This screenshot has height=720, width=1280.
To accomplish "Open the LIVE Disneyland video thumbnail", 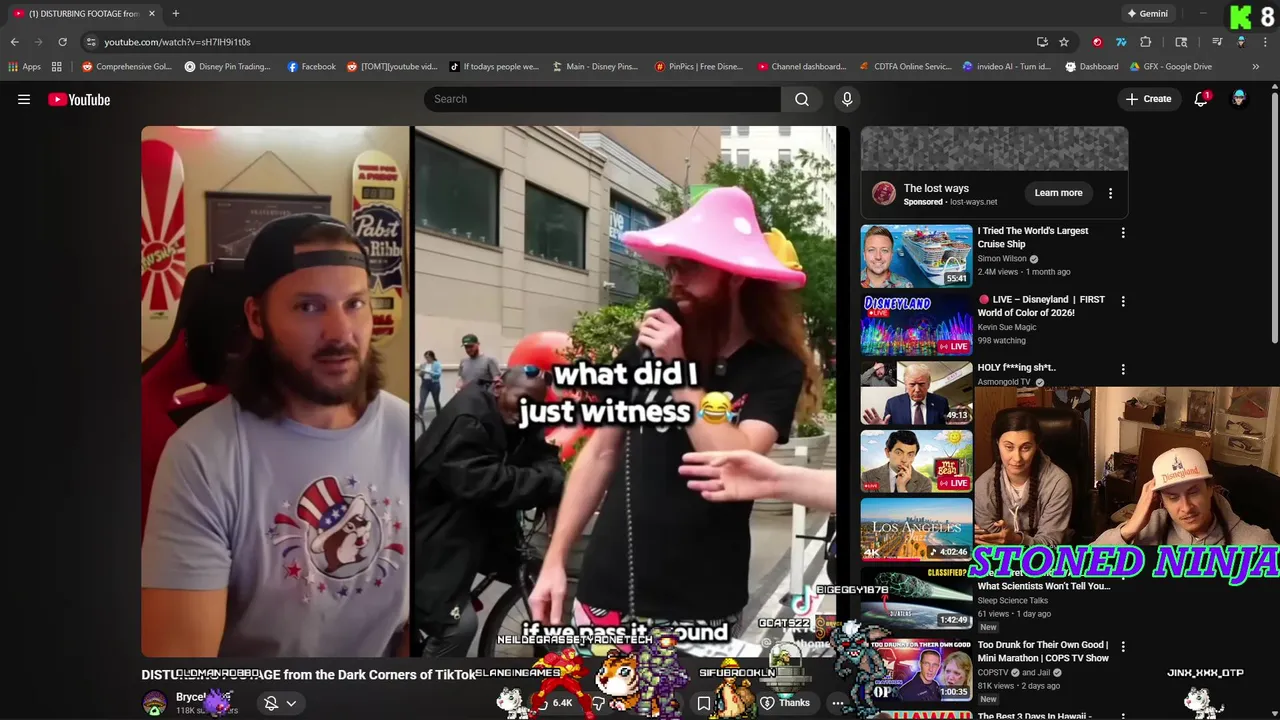I will (916, 324).
